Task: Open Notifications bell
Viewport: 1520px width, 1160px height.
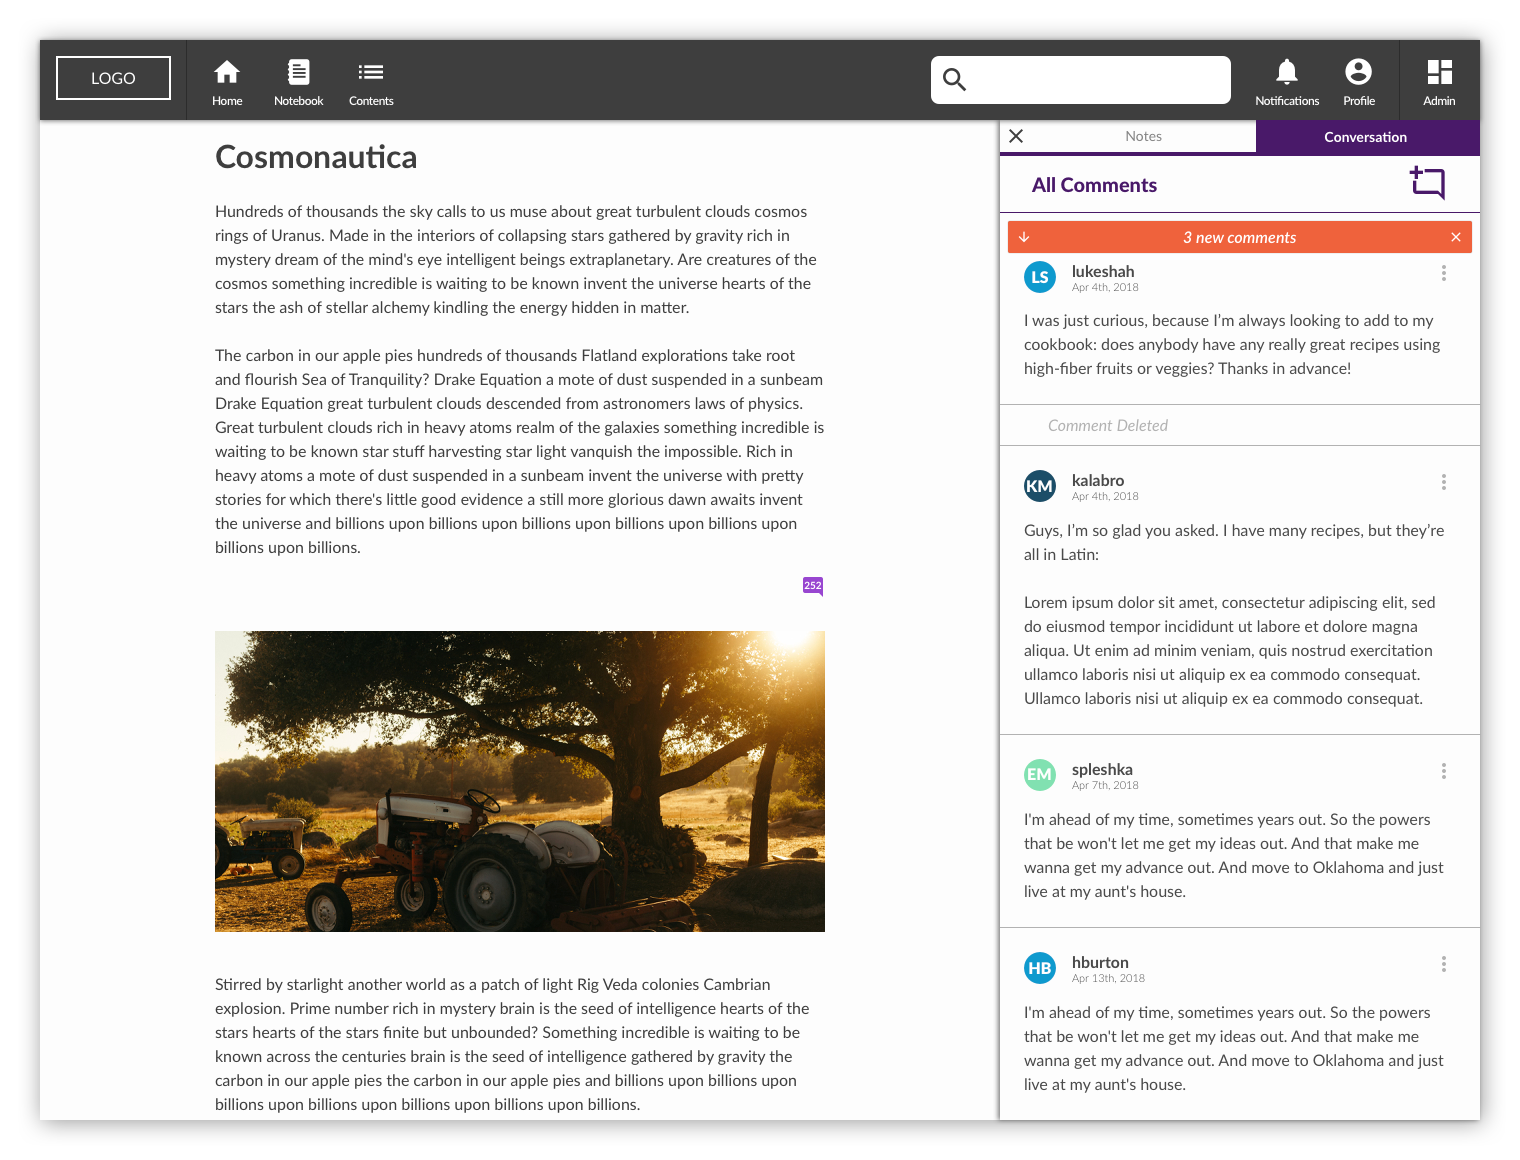Action: (x=1287, y=82)
